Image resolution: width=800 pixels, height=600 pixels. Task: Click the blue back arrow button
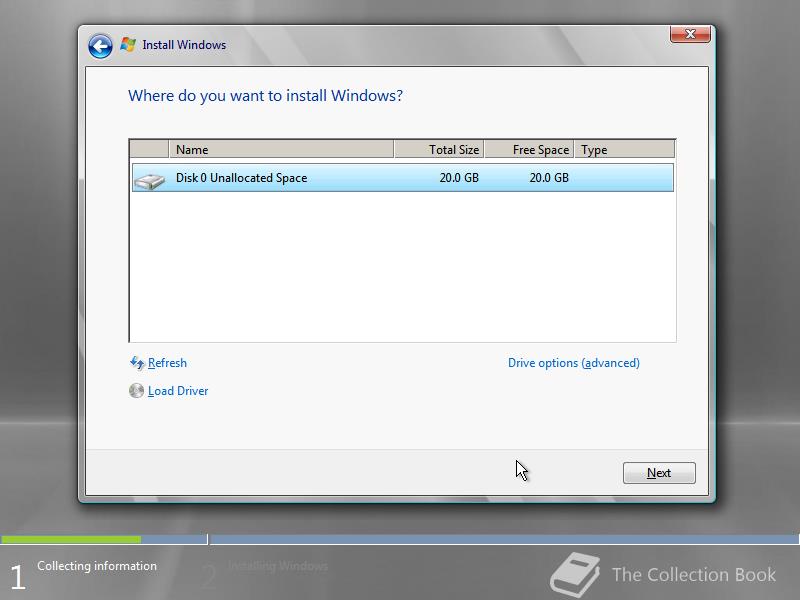coord(100,46)
